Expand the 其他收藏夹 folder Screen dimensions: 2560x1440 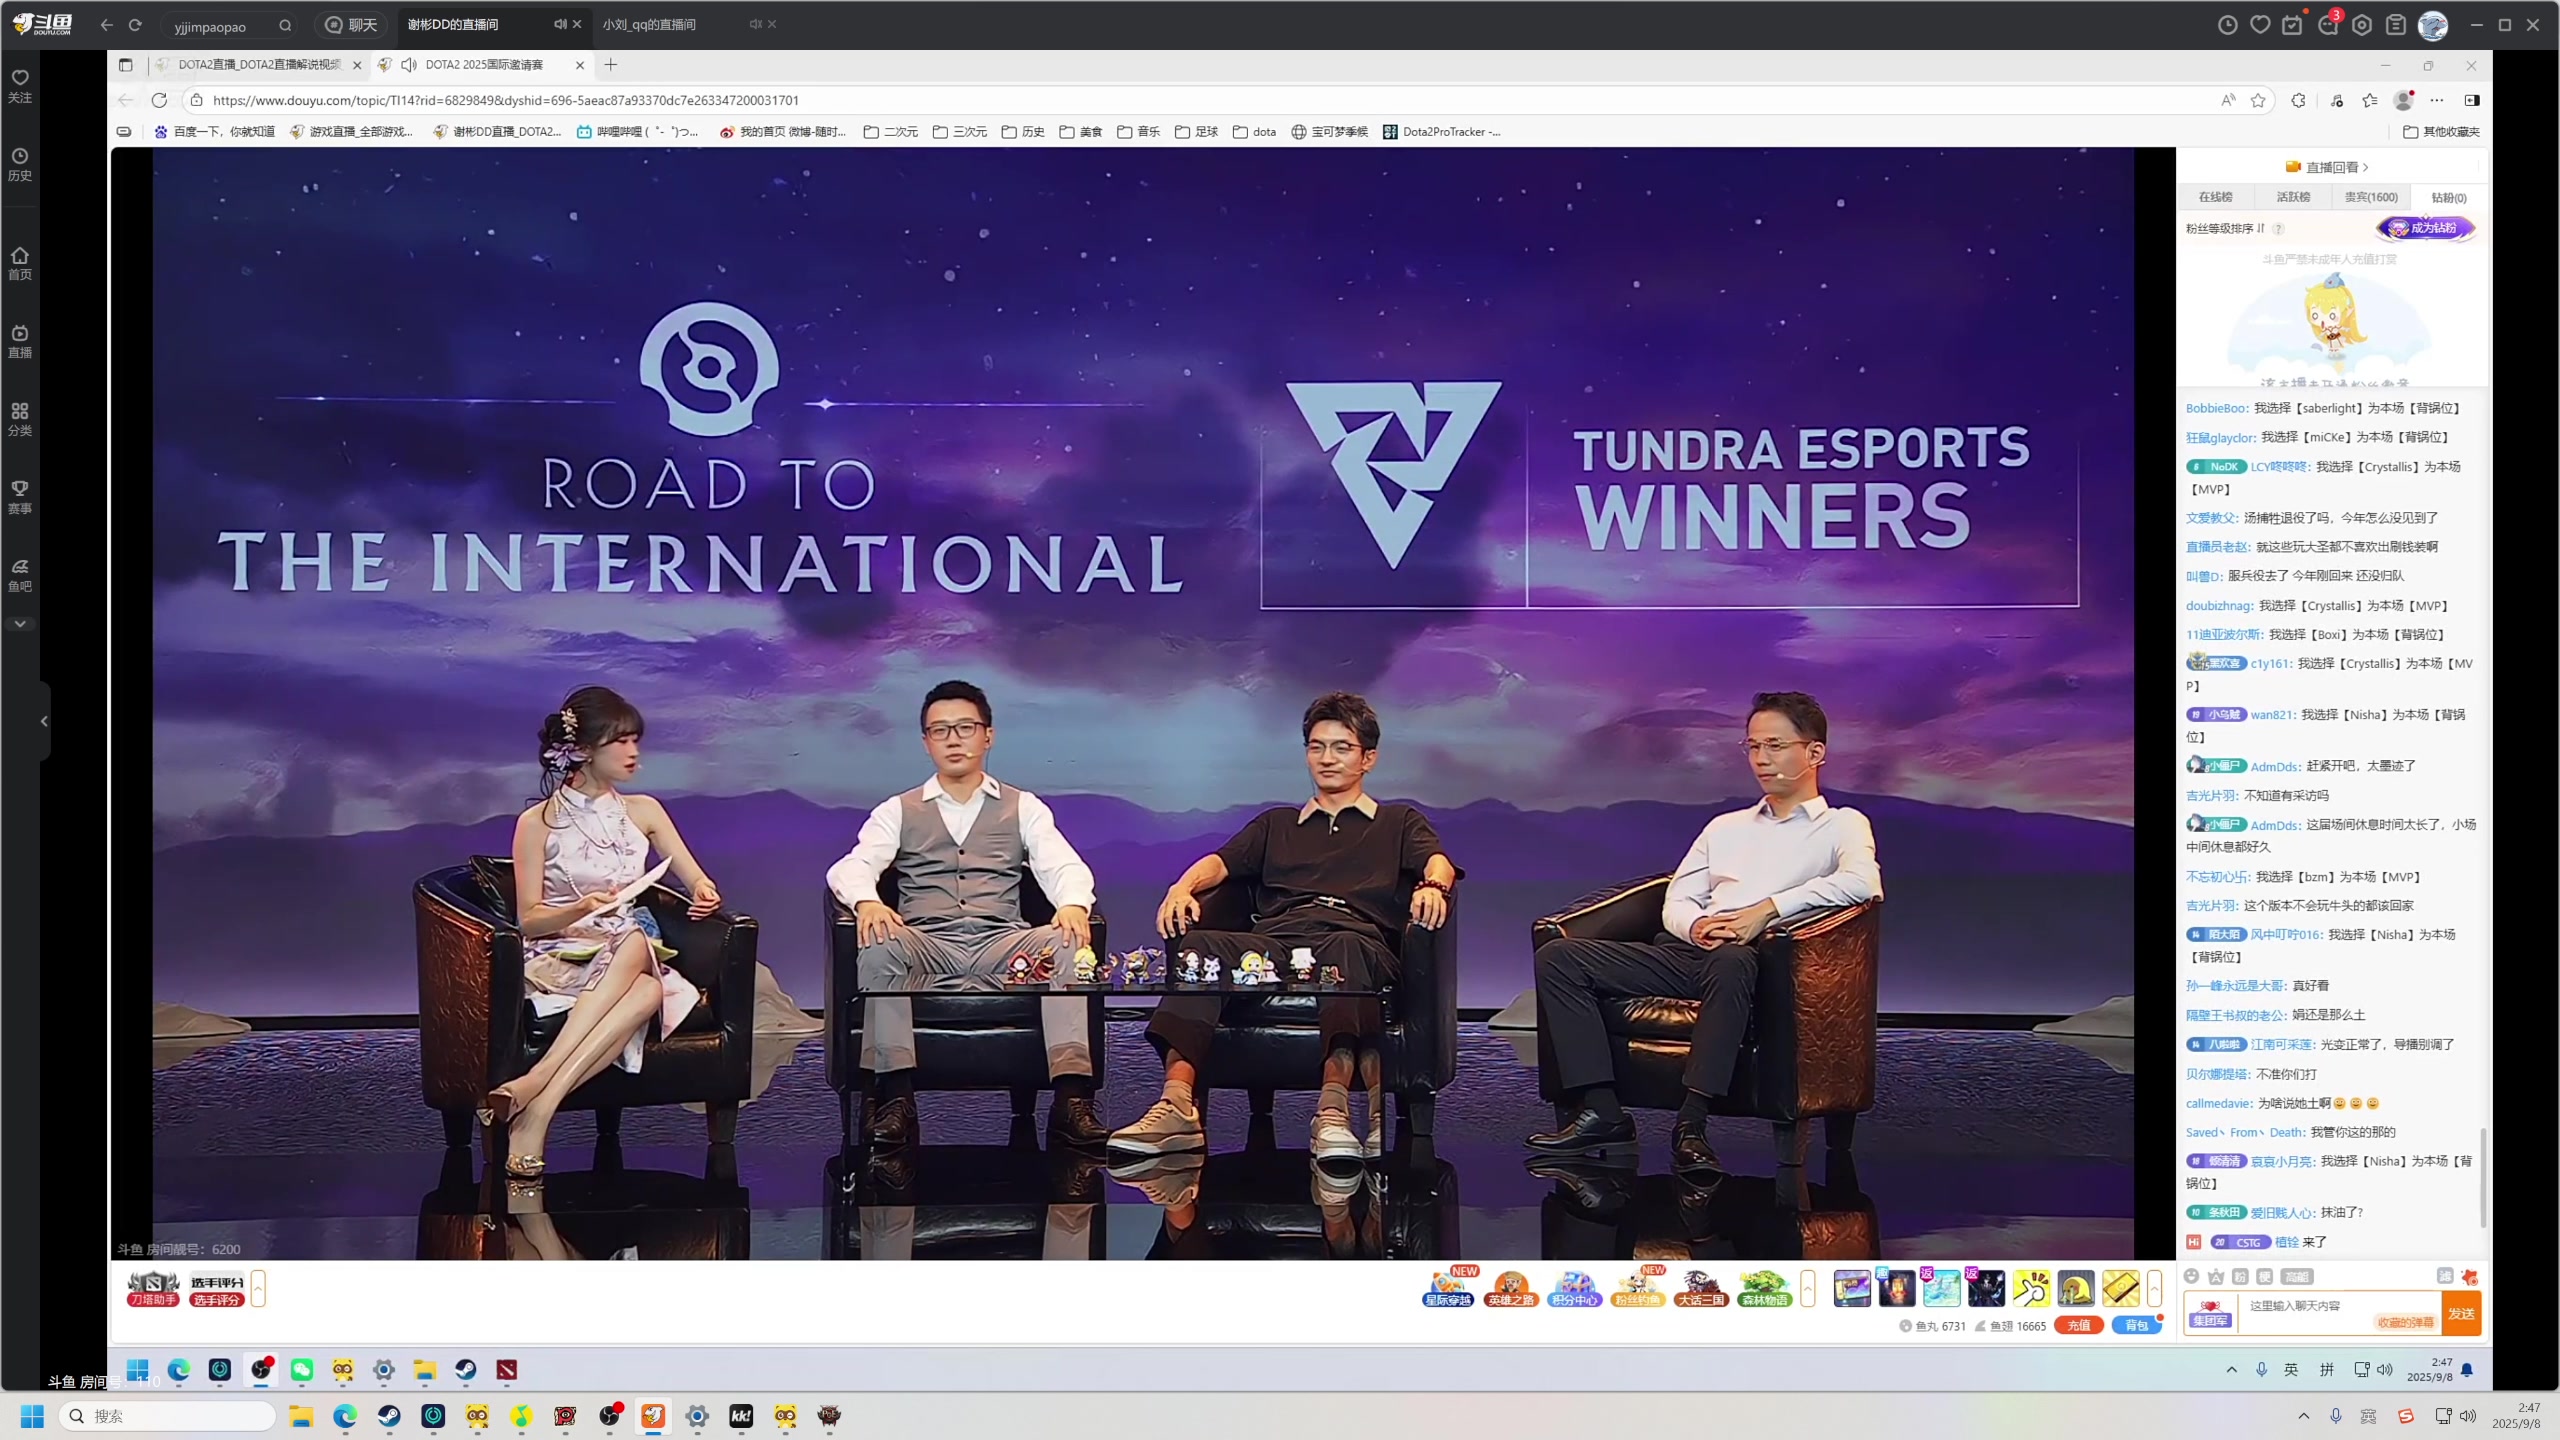click(2441, 132)
